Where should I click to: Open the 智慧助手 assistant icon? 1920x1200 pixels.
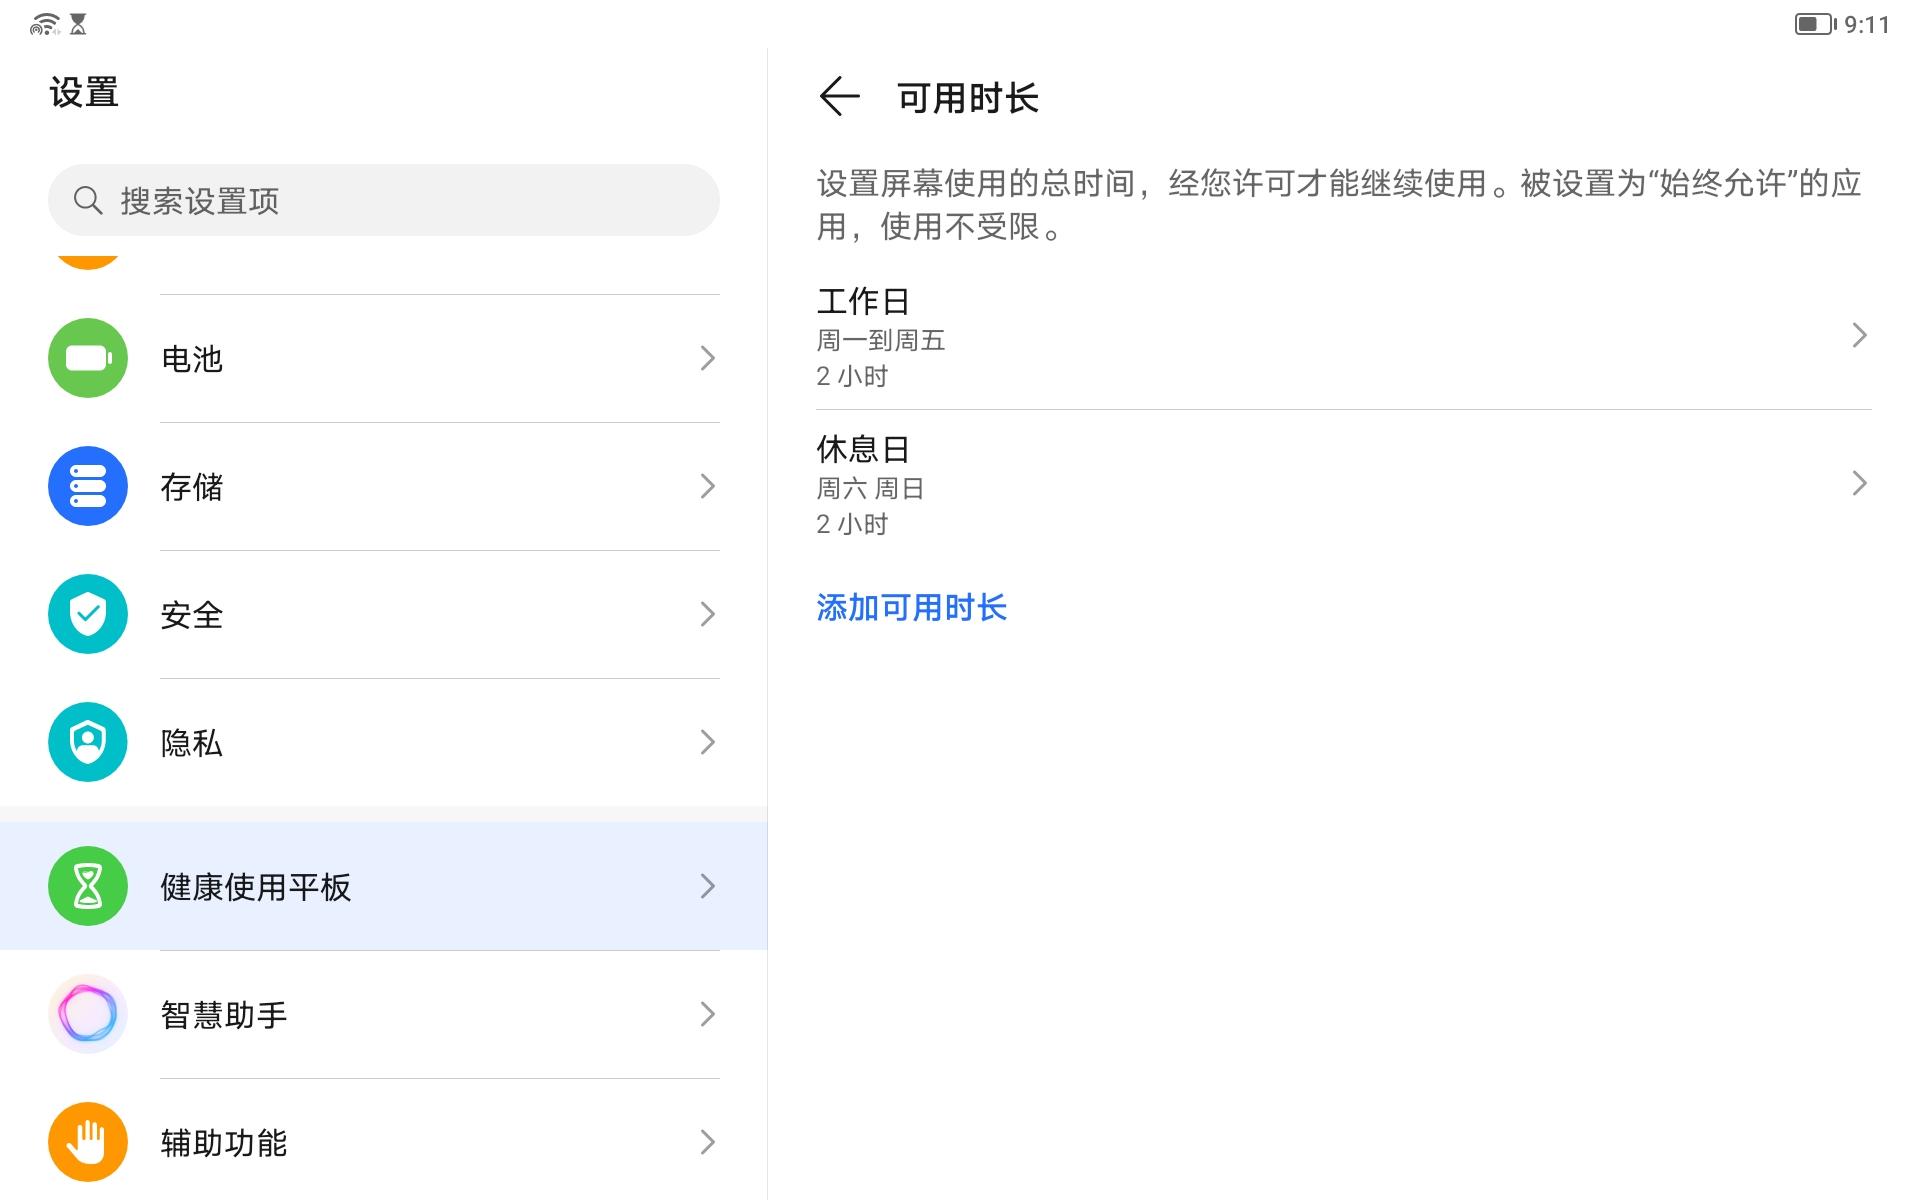click(x=87, y=1014)
